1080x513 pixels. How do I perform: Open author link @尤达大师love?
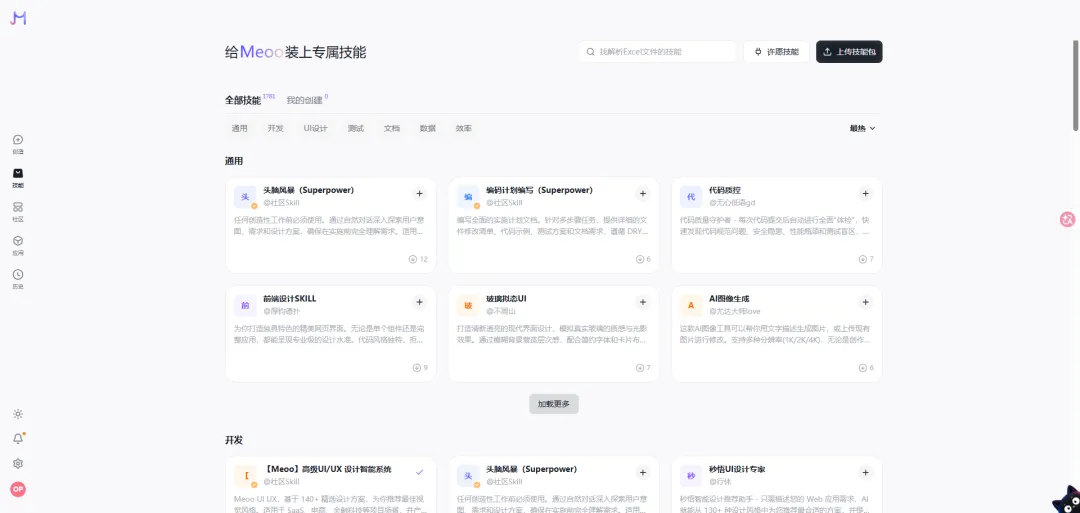click(x=735, y=312)
